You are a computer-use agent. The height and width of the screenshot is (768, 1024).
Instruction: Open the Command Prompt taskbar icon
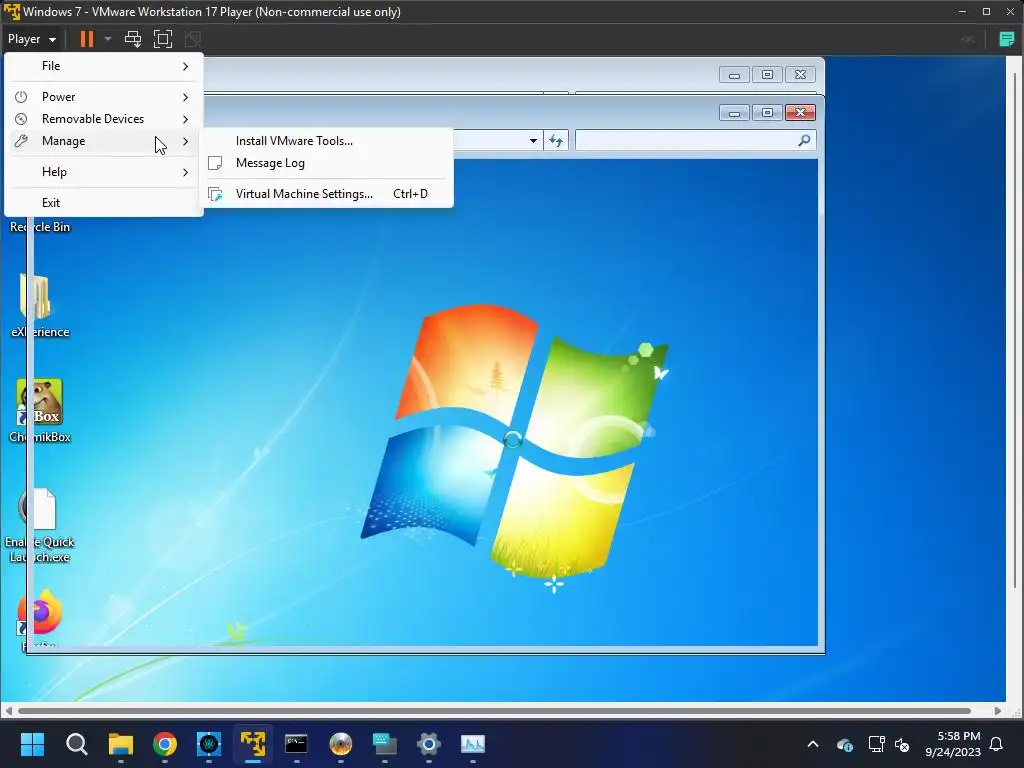[x=296, y=744]
